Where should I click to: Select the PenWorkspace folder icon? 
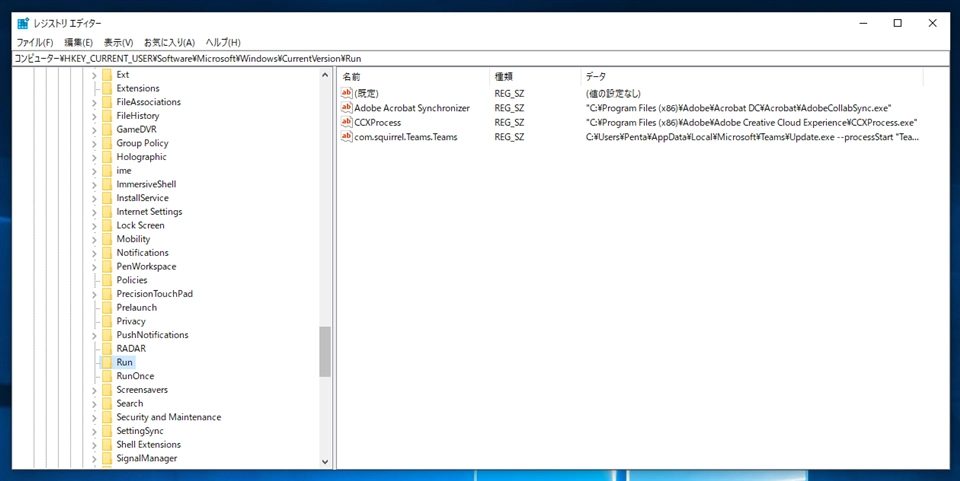point(107,267)
